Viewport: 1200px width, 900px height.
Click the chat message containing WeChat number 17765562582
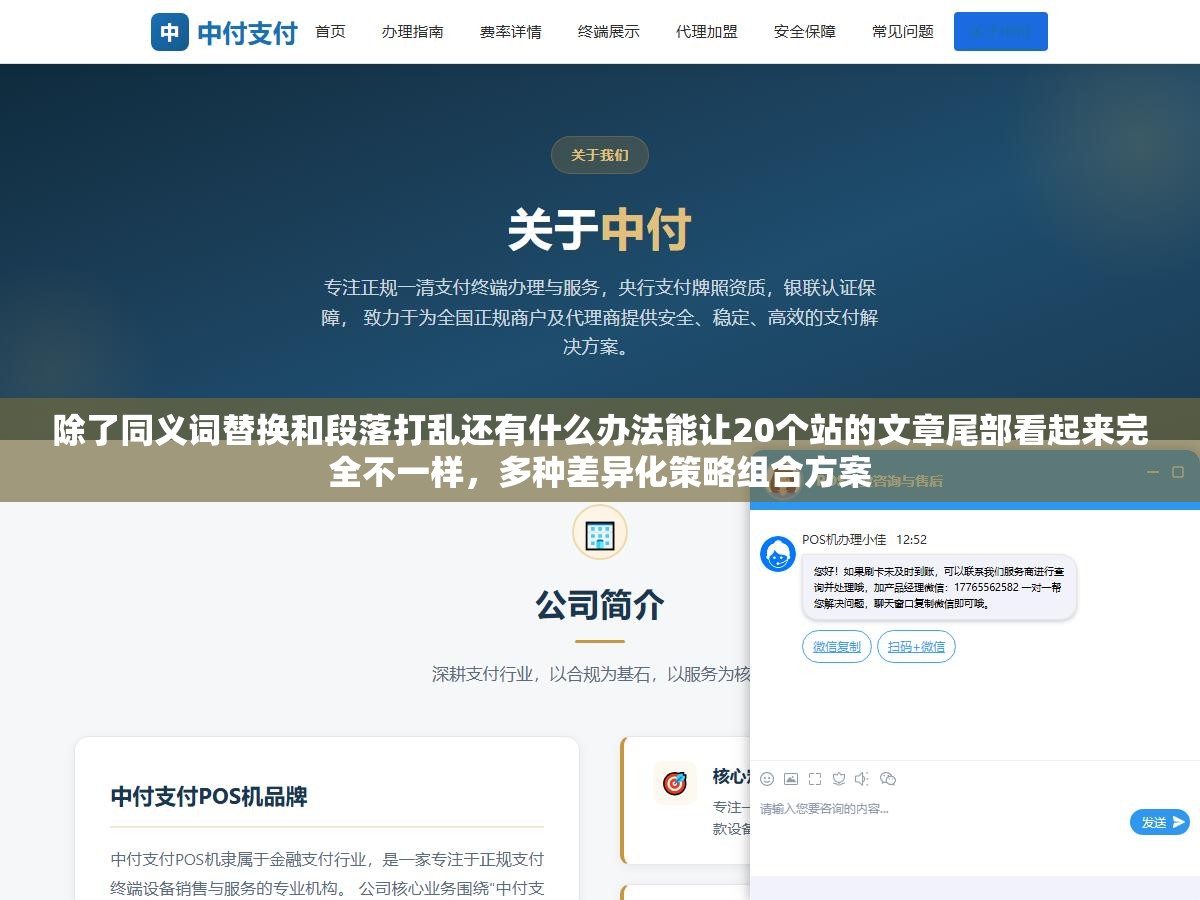[x=939, y=587]
